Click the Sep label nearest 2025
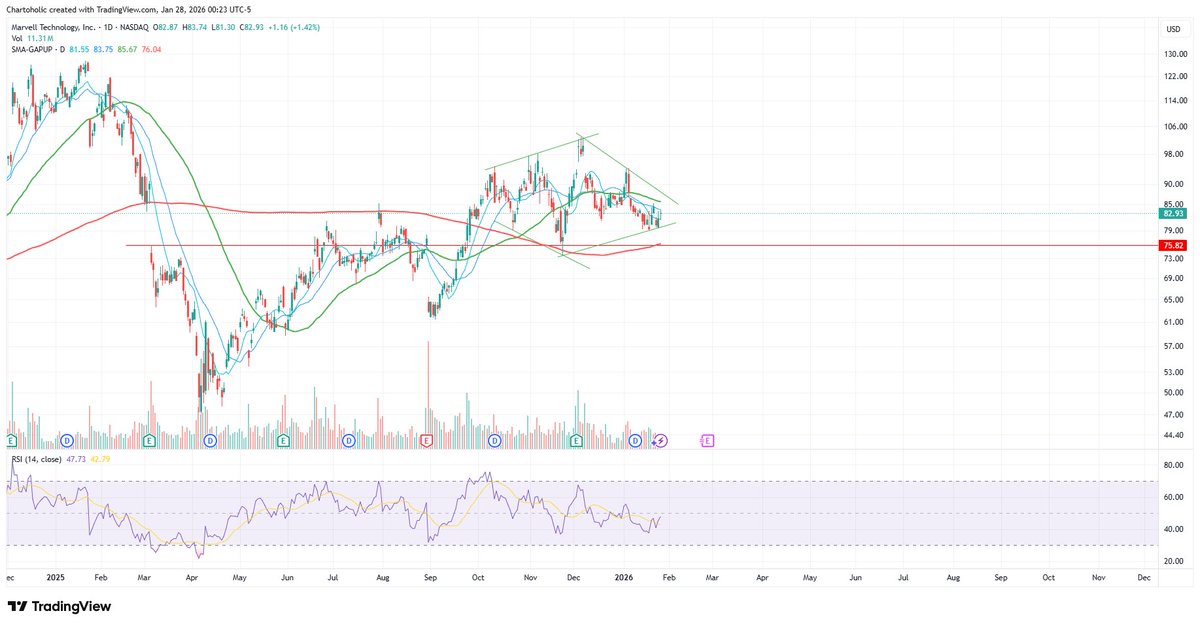1200x626 pixels. click(x=429, y=578)
